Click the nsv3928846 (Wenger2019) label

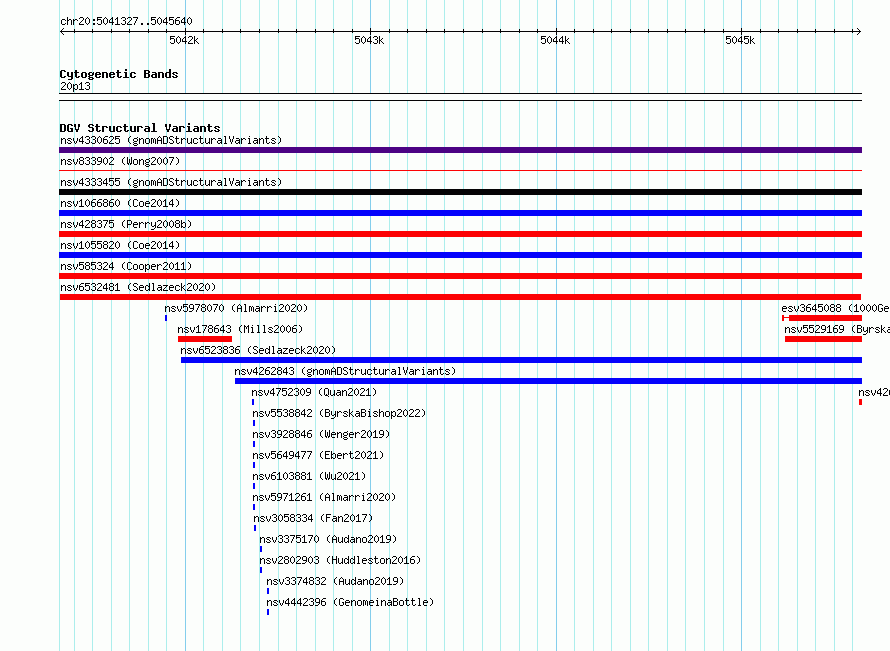pyautogui.click(x=321, y=434)
